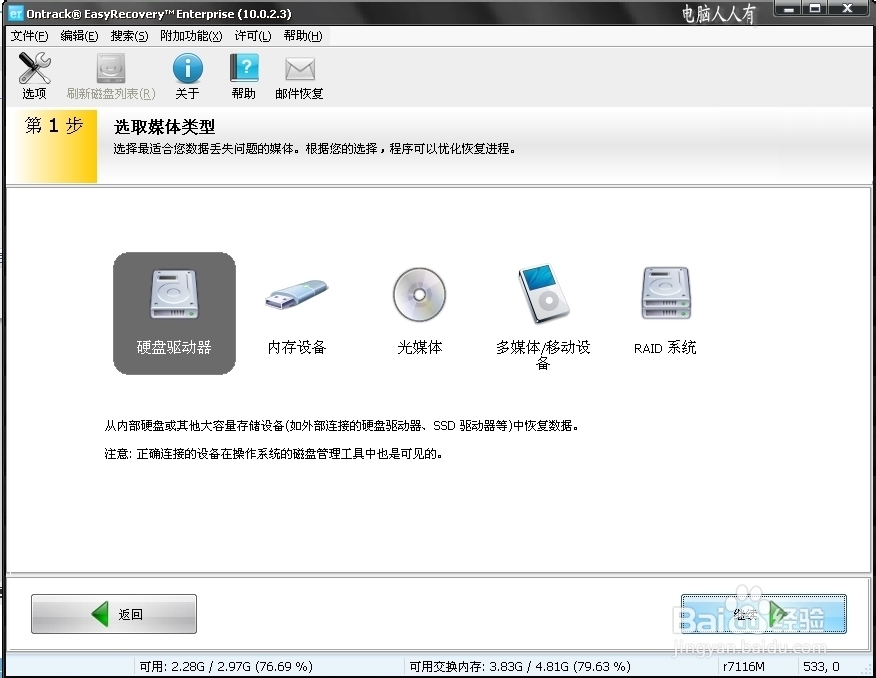Viewport: 876px width, 678px height.
Task: Open the 选项 options tool icon
Action: pyautogui.click(x=34, y=76)
